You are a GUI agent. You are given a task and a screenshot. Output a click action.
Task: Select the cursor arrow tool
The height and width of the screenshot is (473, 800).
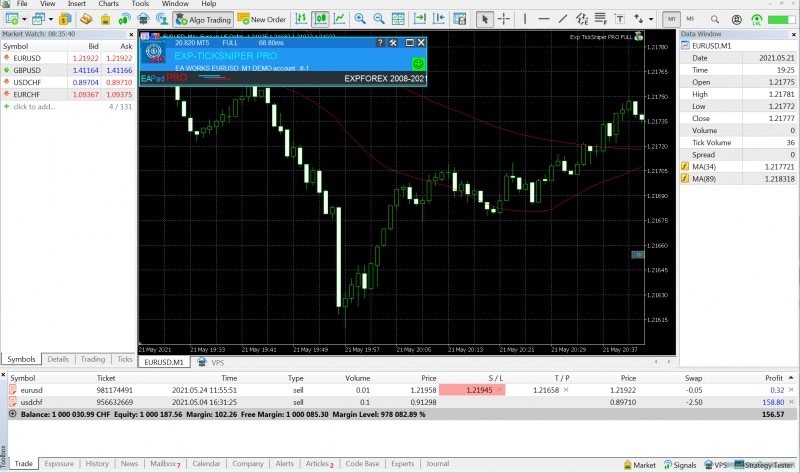click(485, 19)
